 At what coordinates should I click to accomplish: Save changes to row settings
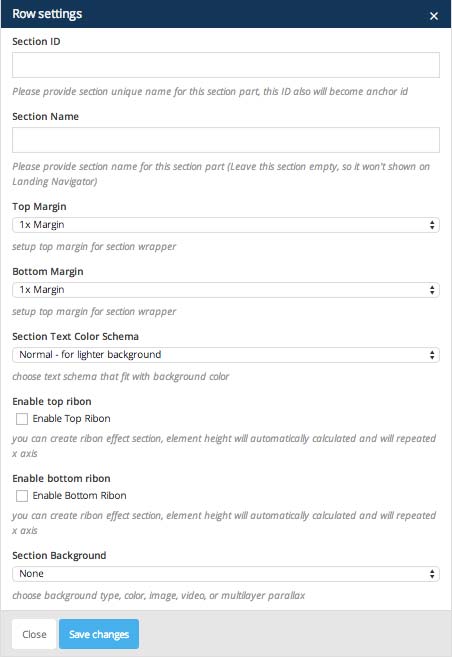click(99, 634)
